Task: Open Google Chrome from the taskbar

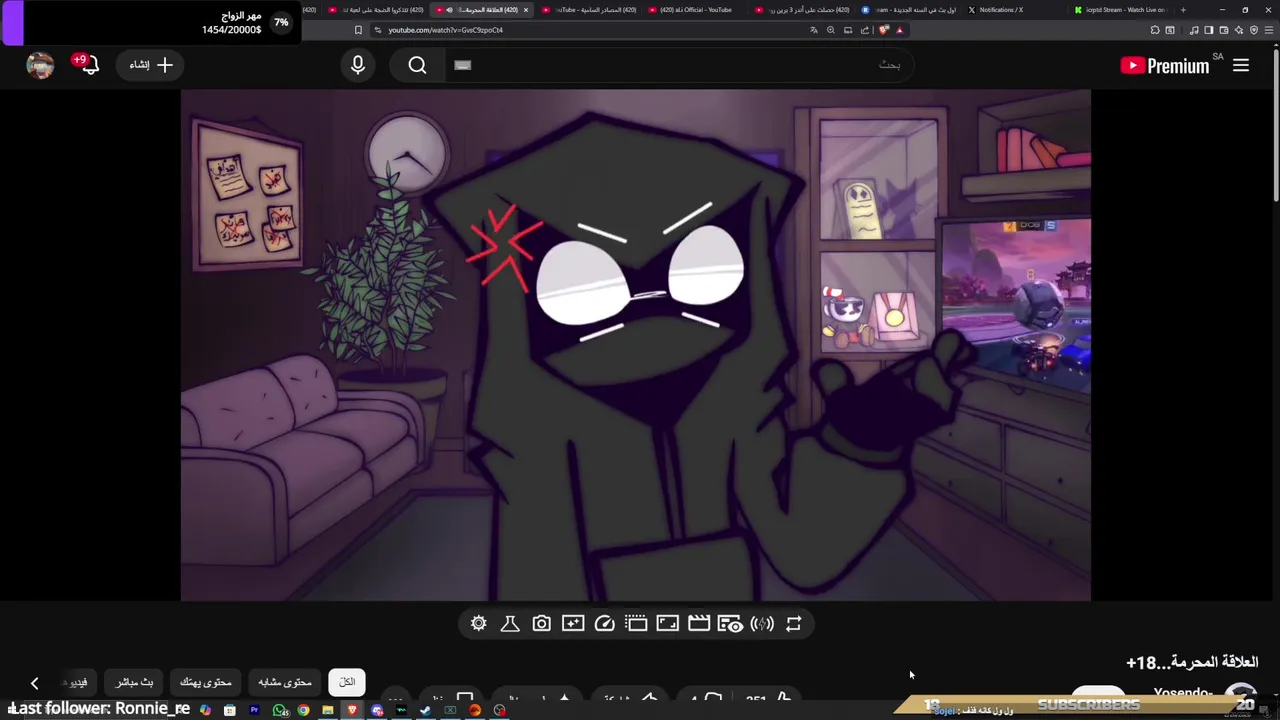Action: [303, 710]
